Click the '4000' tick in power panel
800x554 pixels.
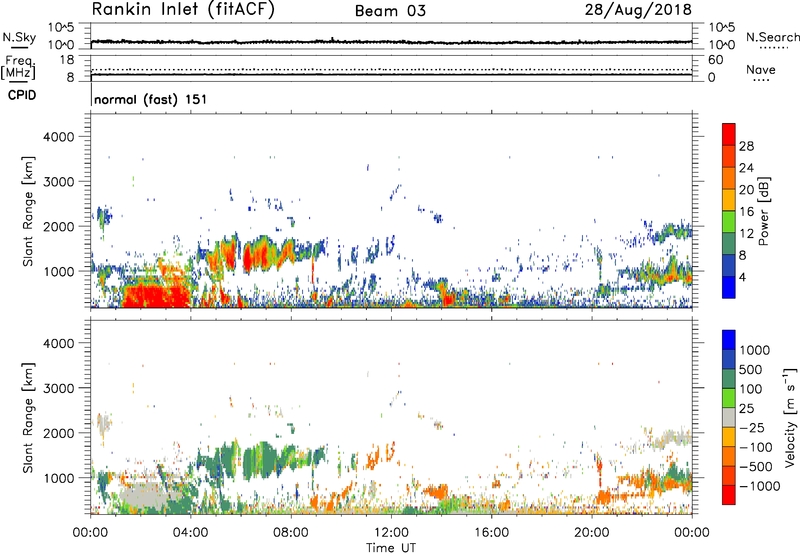click(x=58, y=137)
